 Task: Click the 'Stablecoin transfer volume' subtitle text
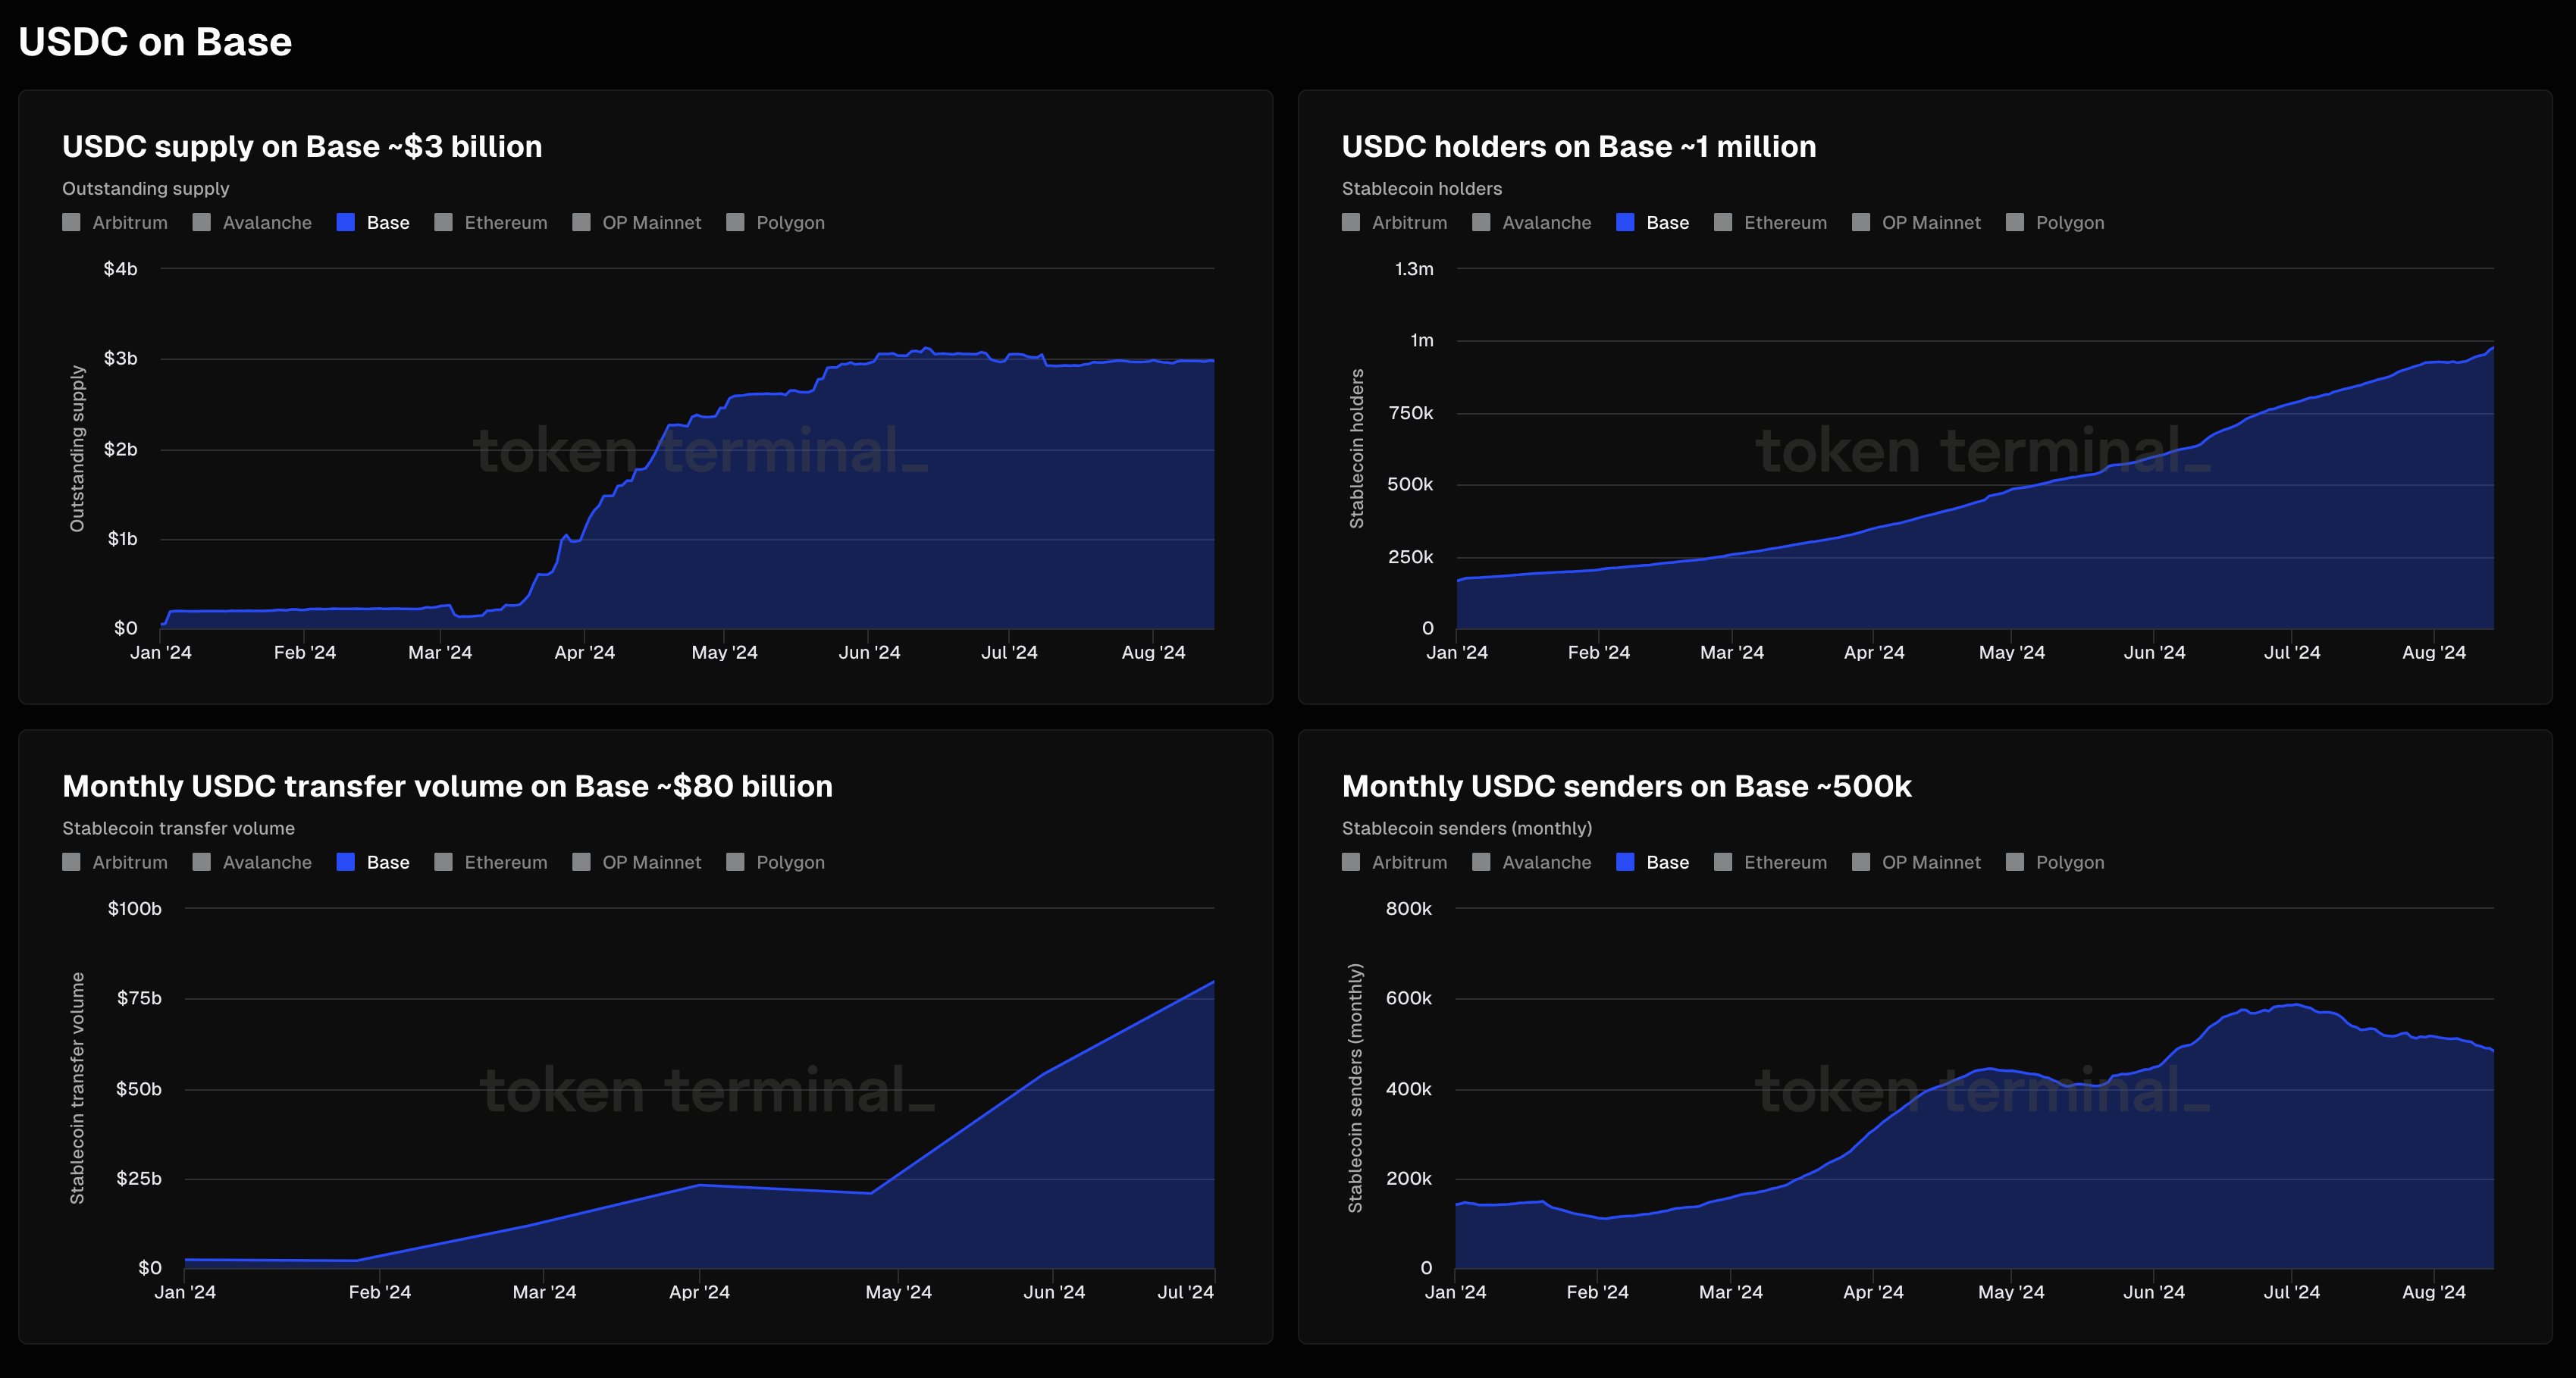coord(179,828)
